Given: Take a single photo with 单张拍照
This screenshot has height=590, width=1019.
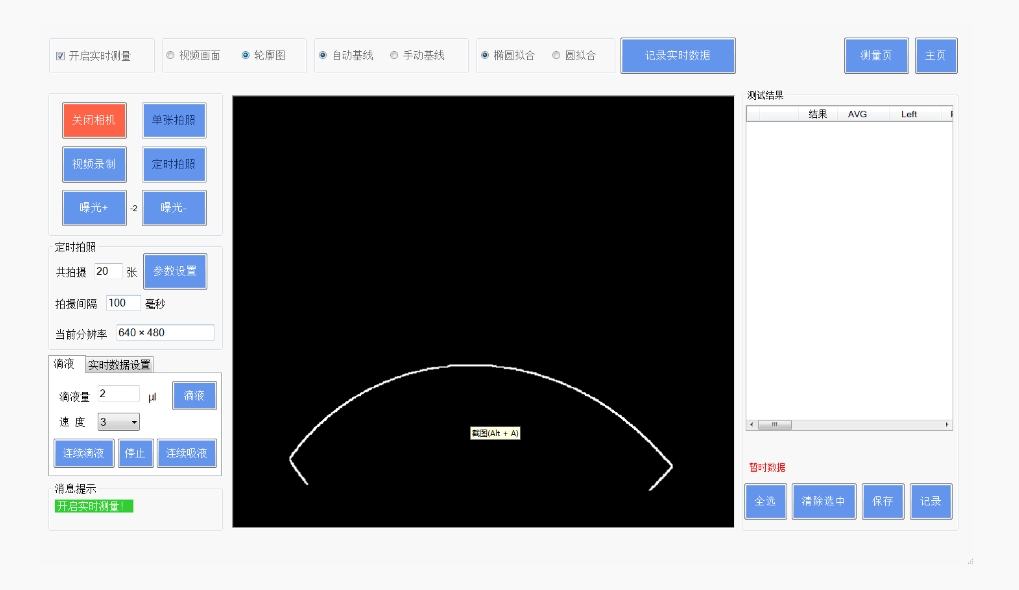Looking at the screenshot, I should coord(174,120).
